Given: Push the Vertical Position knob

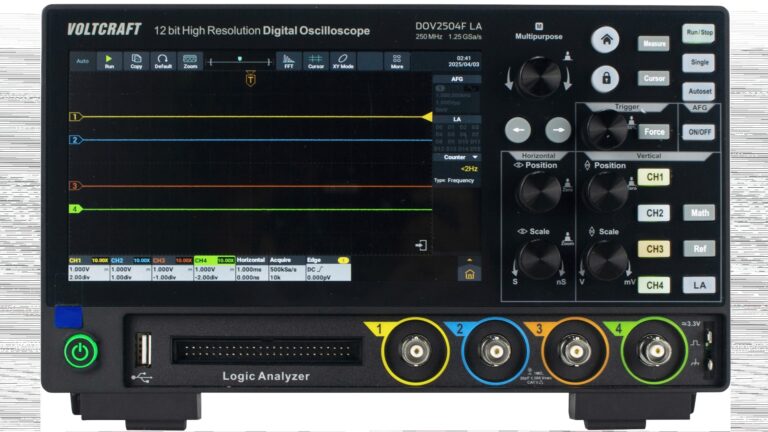Looking at the screenshot, I should (x=607, y=192).
